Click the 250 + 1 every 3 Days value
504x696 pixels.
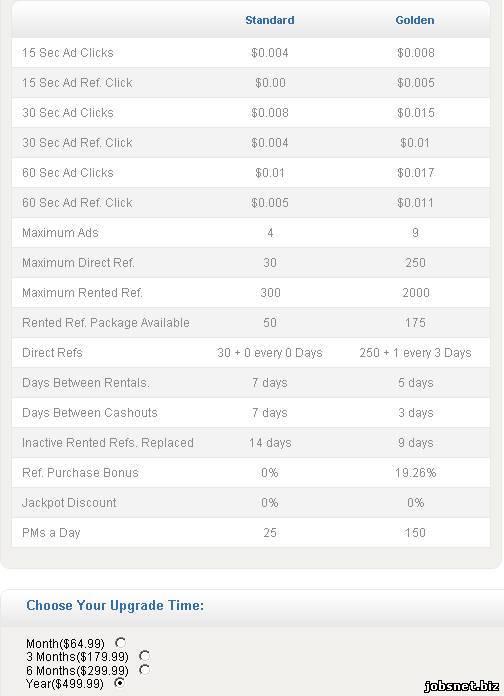pos(415,353)
